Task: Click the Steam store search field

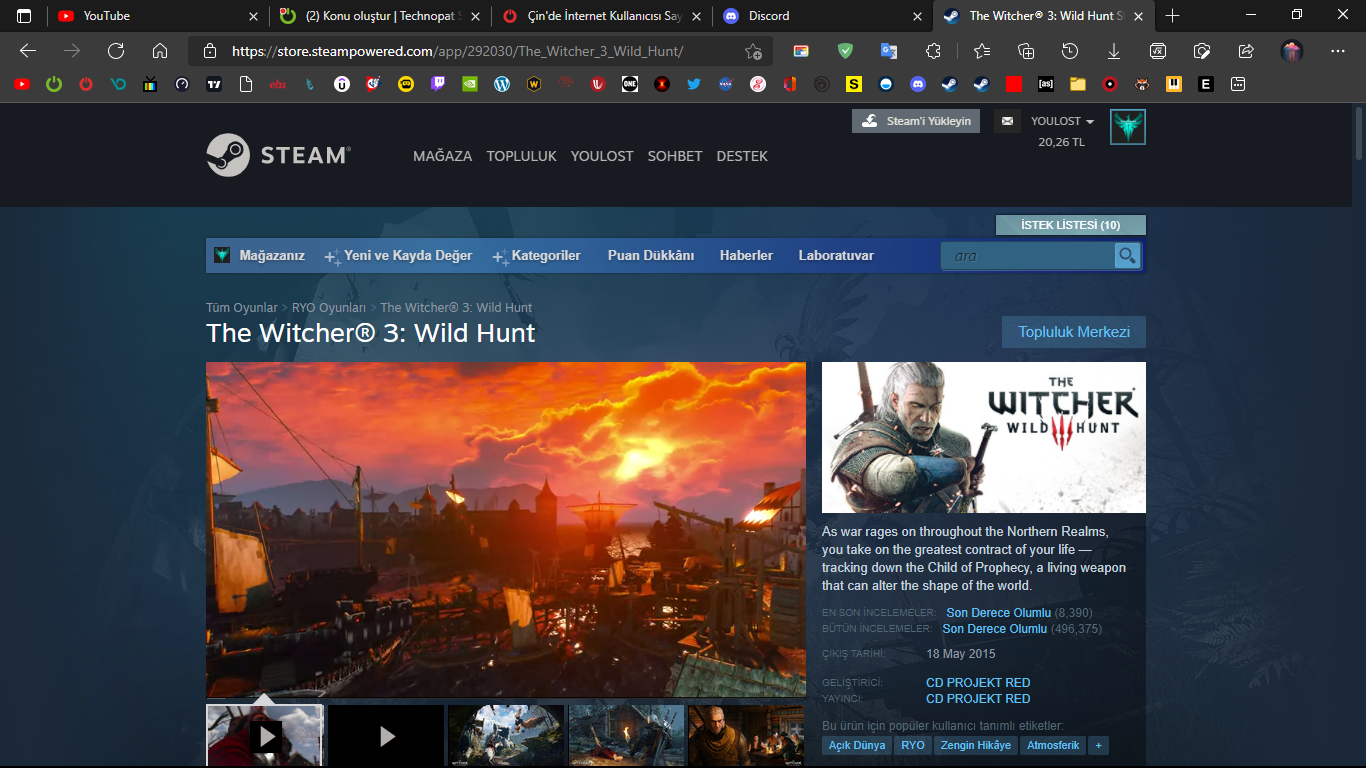Action: pyautogui.click(x=1028, y=256)
